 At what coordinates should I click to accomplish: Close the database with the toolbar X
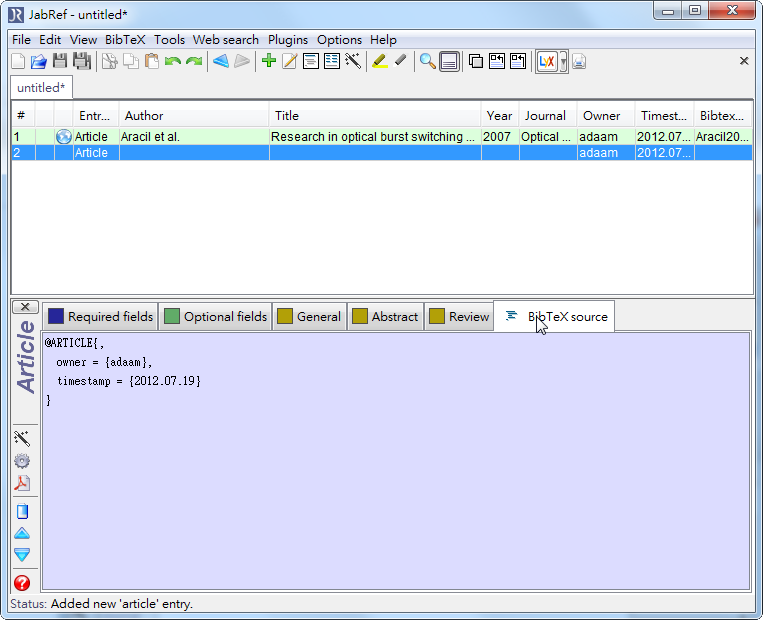tap(744, 61)
